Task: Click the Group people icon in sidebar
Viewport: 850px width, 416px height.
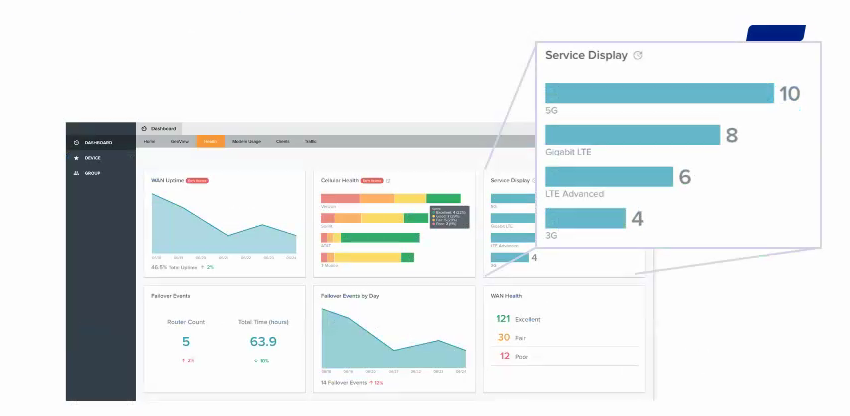Action: coord(77,173)
